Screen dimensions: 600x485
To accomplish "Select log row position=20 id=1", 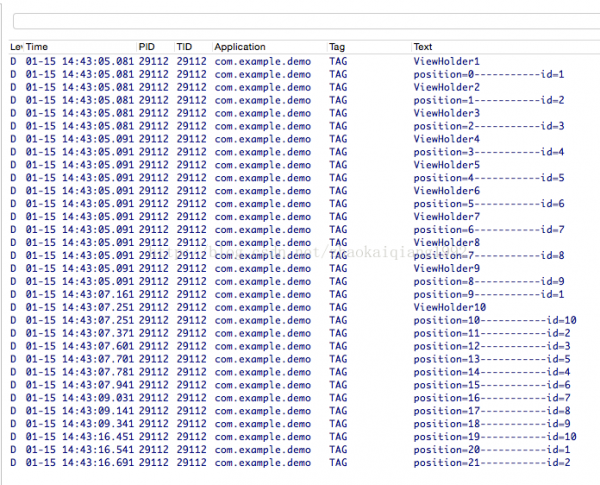I will [304, 450].
